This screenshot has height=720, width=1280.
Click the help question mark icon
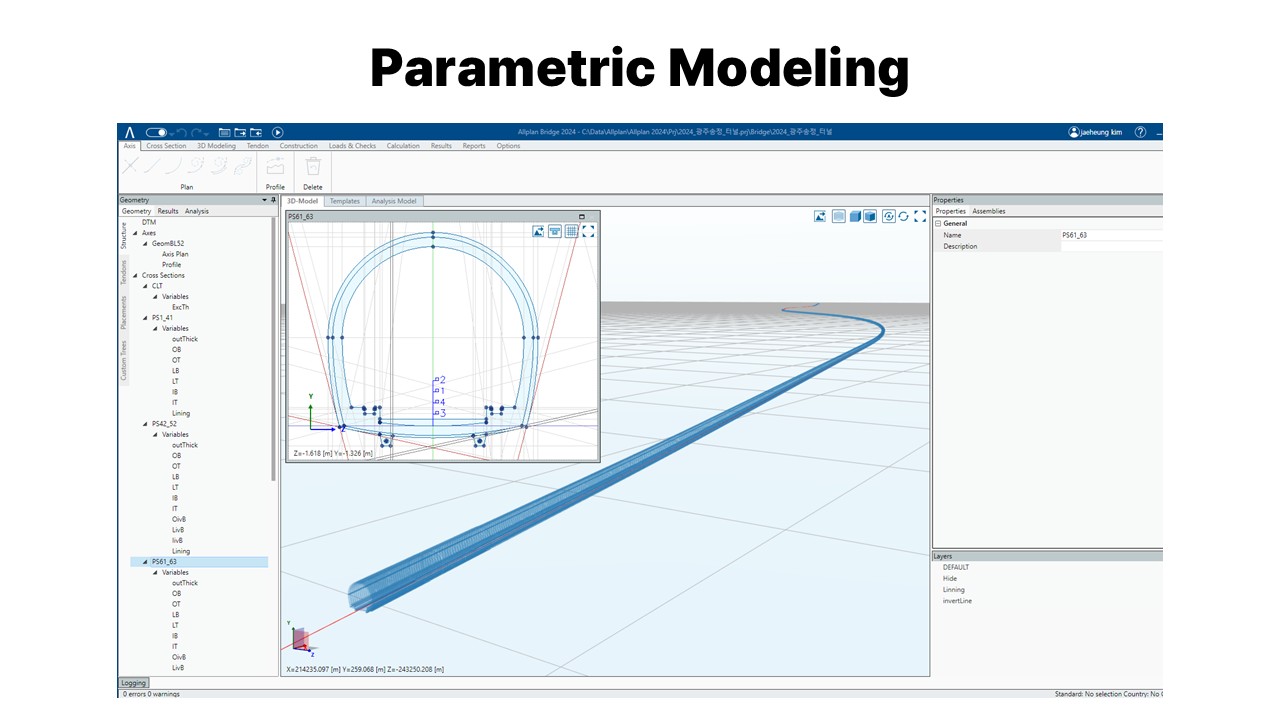[1140, 132]
